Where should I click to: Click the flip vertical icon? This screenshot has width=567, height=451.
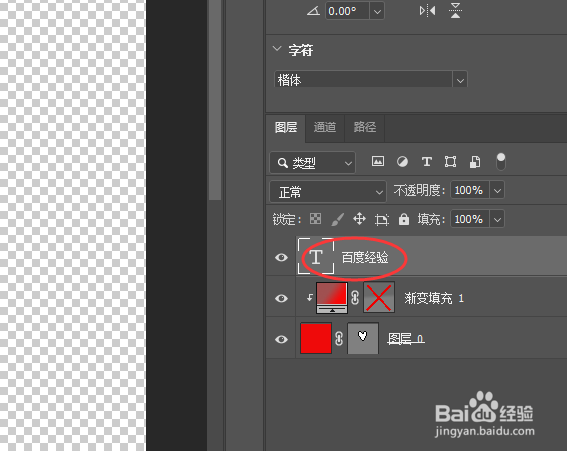455,10
